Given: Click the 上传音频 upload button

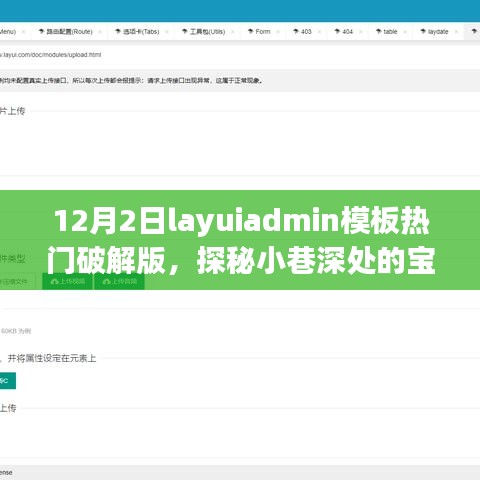Looking at the screenshot, I should [119, 282].
